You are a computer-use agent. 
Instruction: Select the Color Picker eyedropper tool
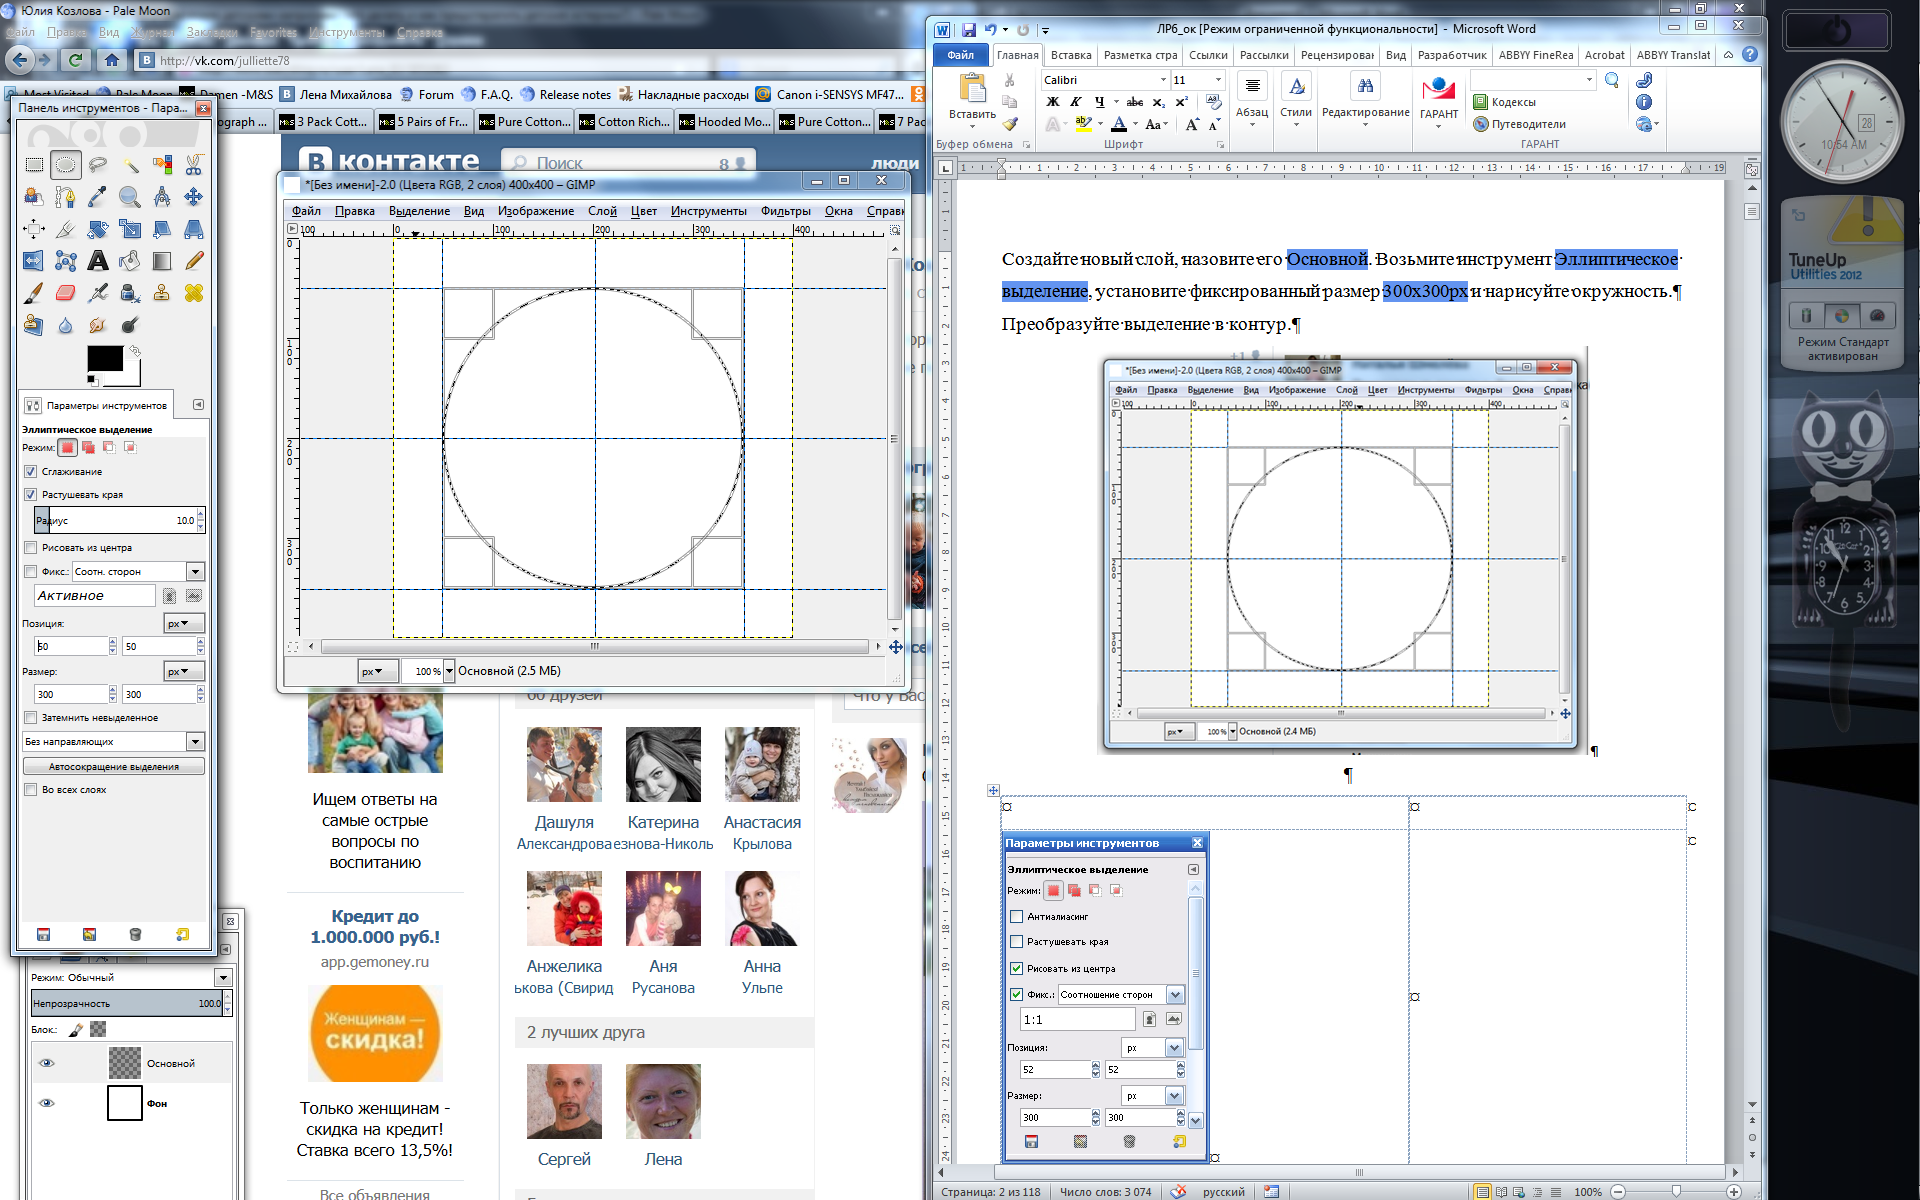98,197
